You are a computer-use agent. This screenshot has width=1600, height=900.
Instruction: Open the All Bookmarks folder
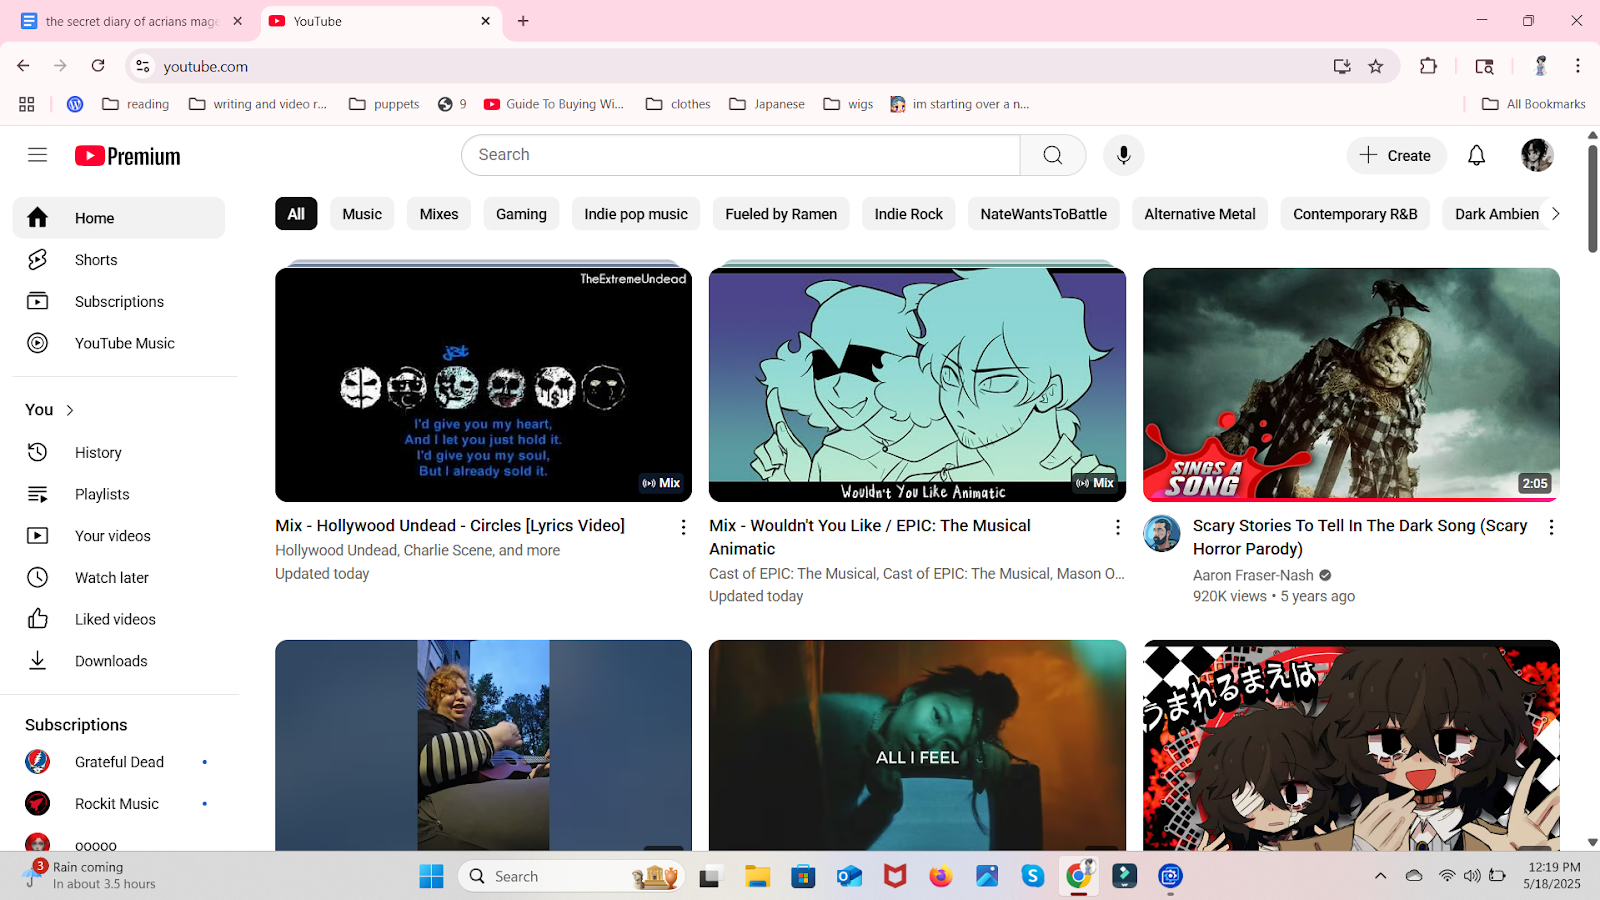coord(1533,104)
